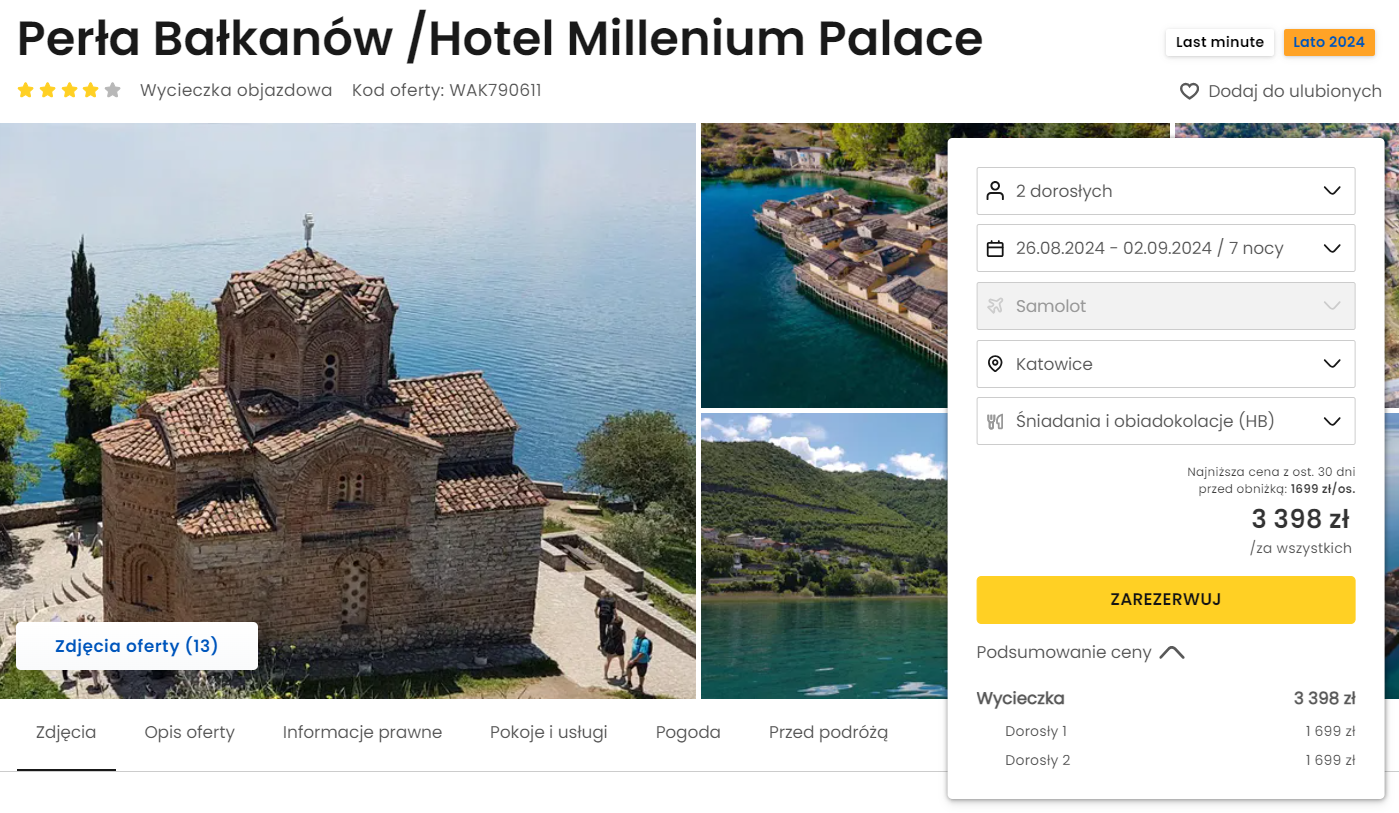Click the heart icon for favorites

pos(1189,92)
